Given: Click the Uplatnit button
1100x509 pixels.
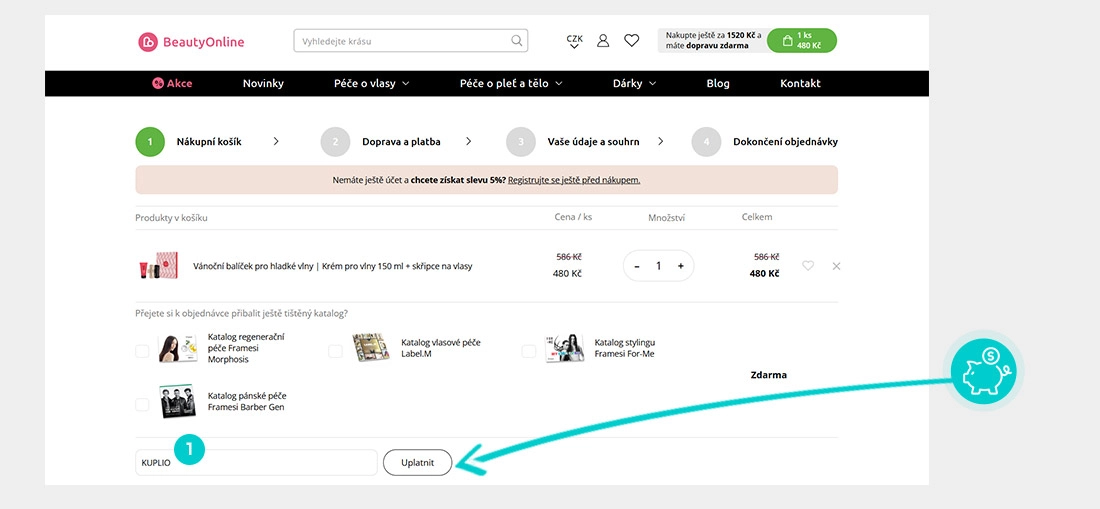Looking at the screenshot, I should pos(417,463).
